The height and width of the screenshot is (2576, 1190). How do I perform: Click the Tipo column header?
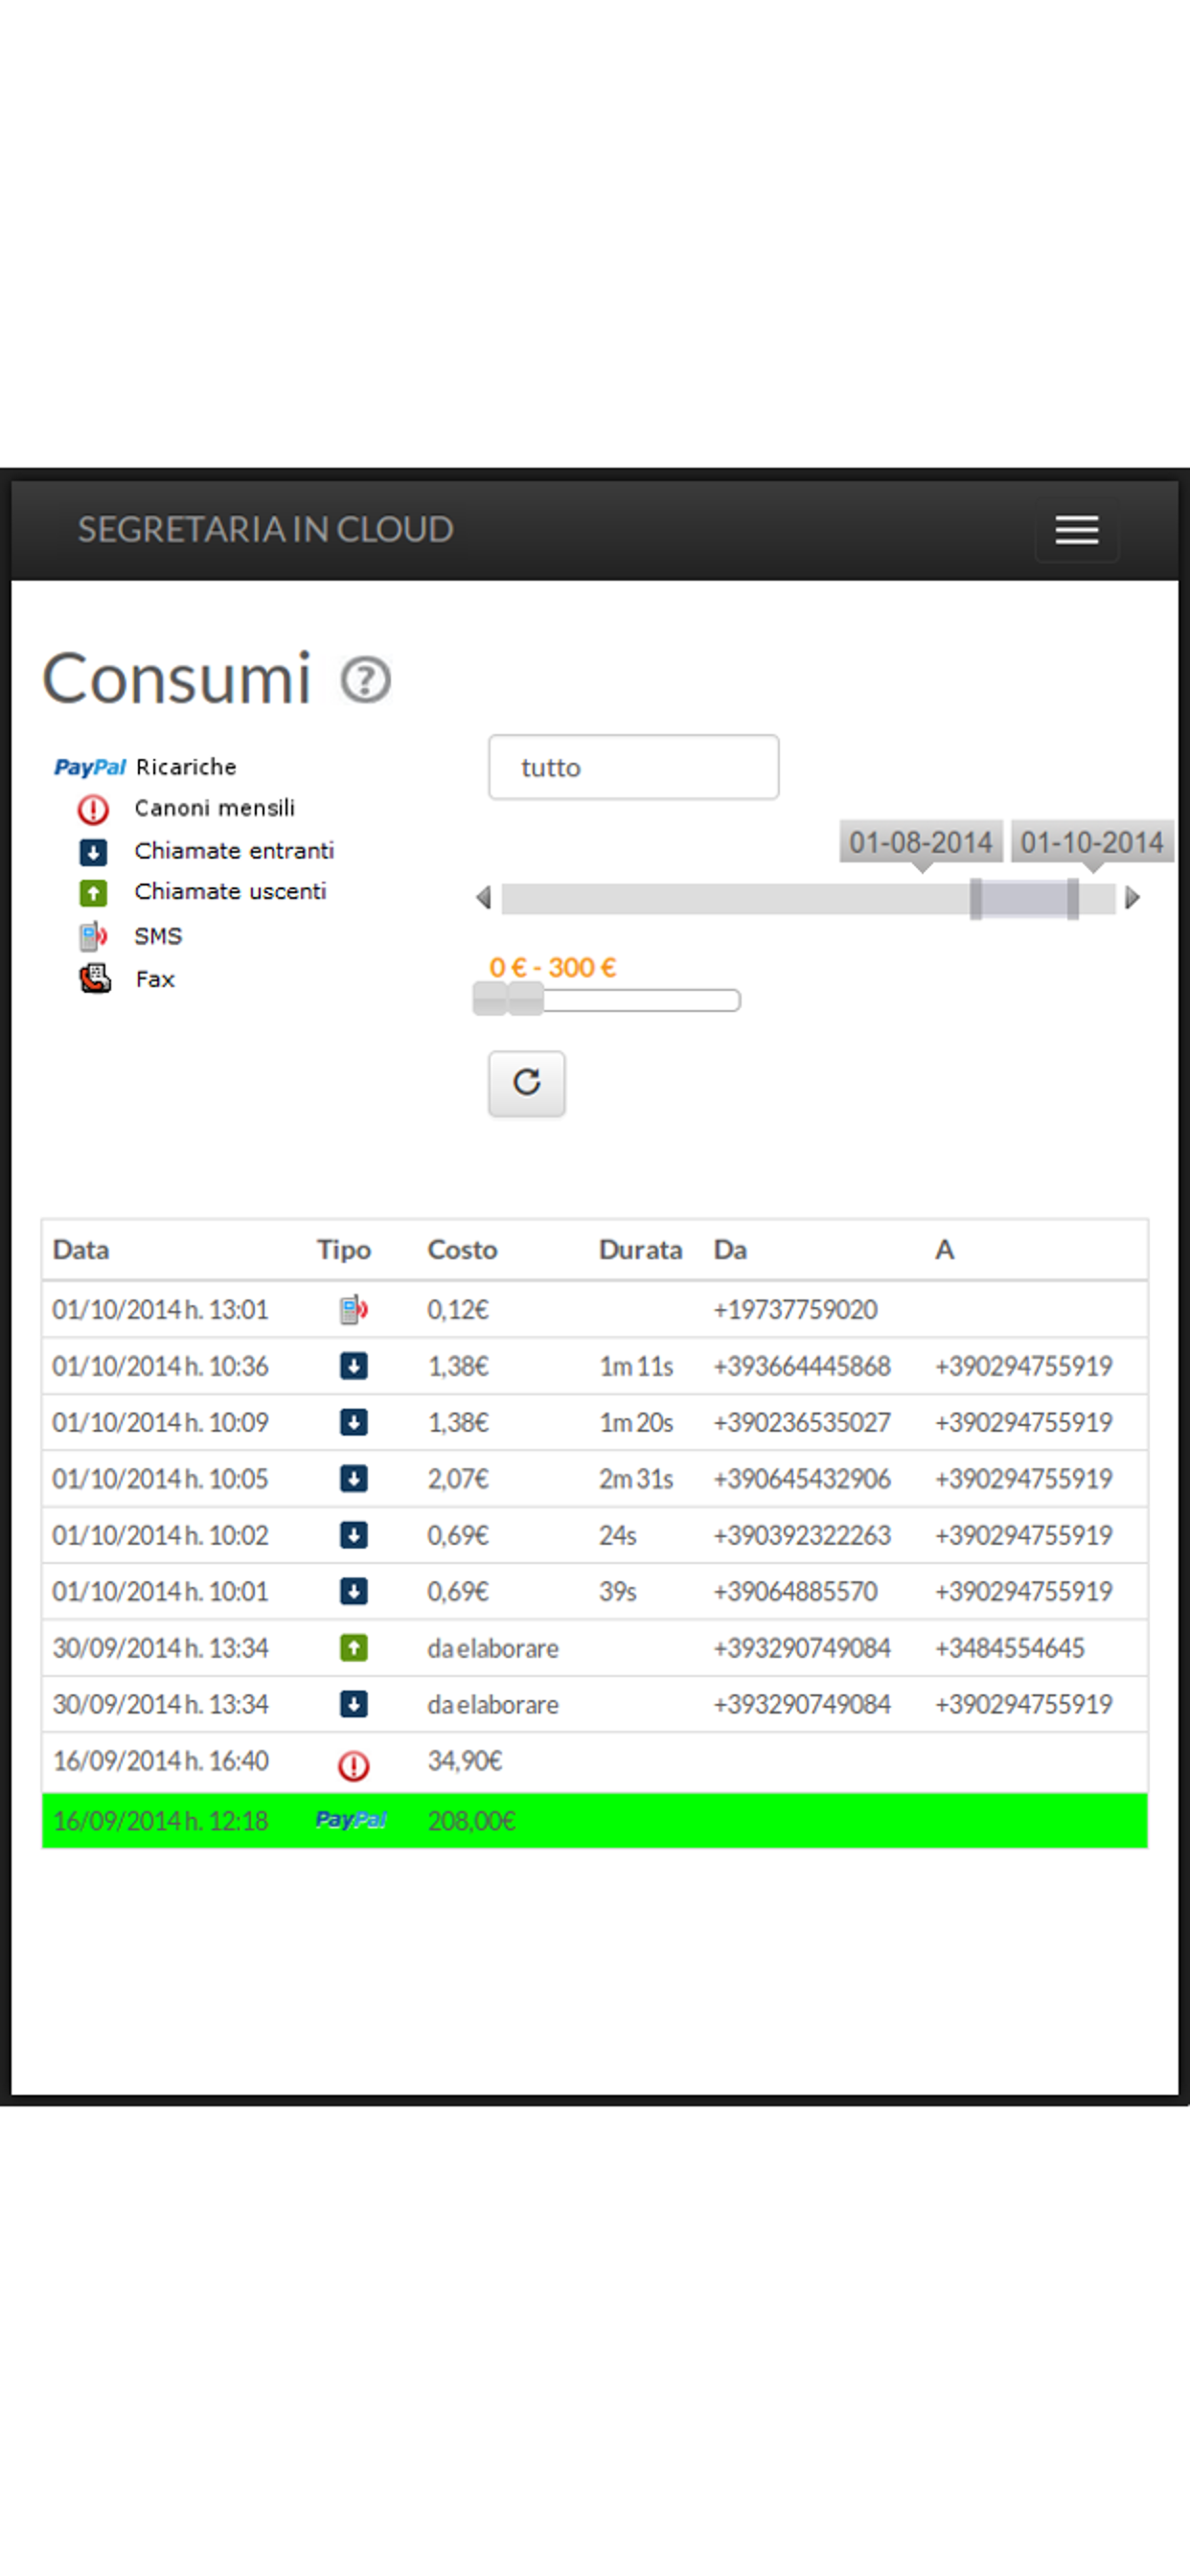tap(344, 1250)
